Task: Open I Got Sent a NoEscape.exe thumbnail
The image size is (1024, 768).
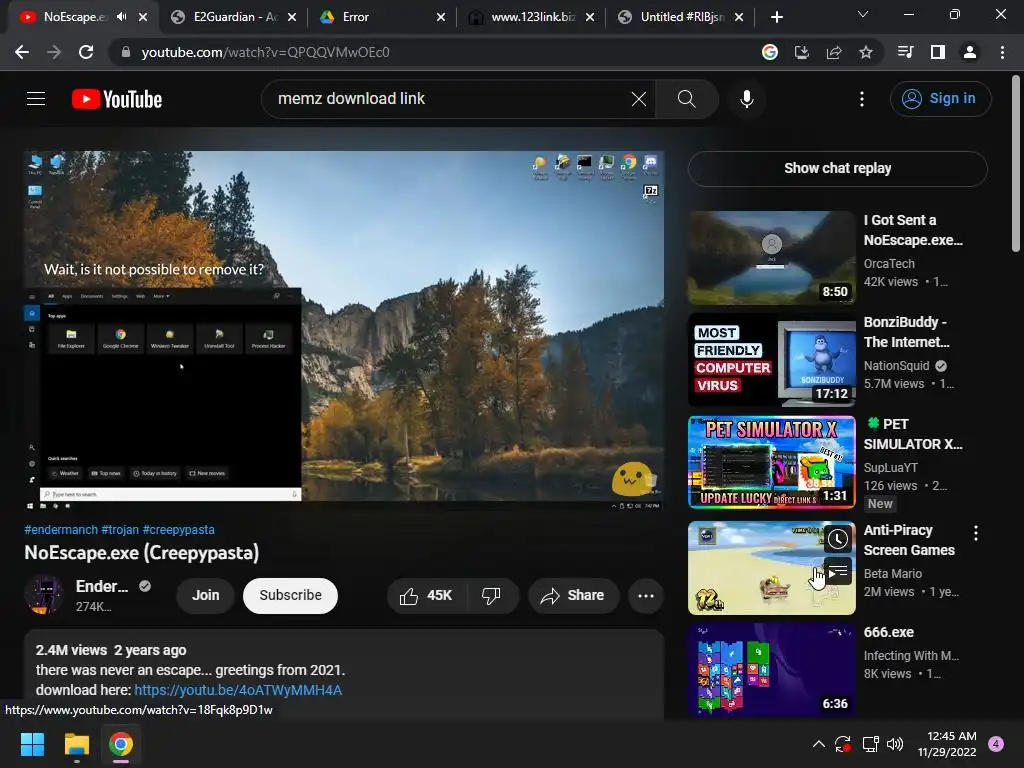Action: [x=771, y=257]
